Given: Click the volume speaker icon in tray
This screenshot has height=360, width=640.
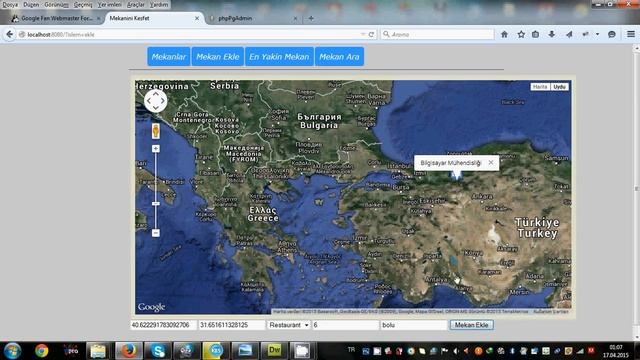Looking at the screenshot, I should (456, 351).
